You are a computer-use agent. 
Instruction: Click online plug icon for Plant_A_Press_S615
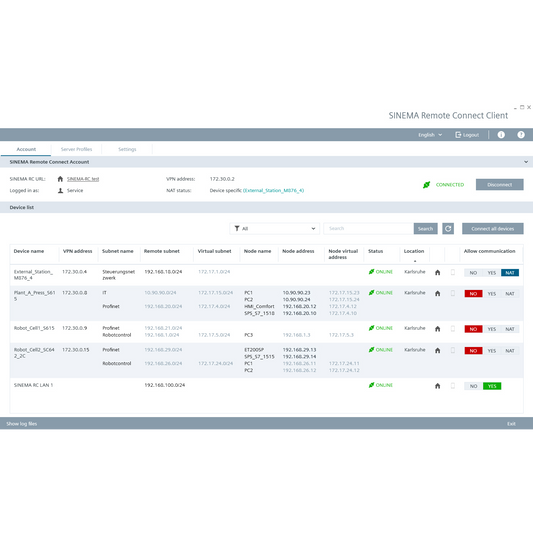(371, 293)
